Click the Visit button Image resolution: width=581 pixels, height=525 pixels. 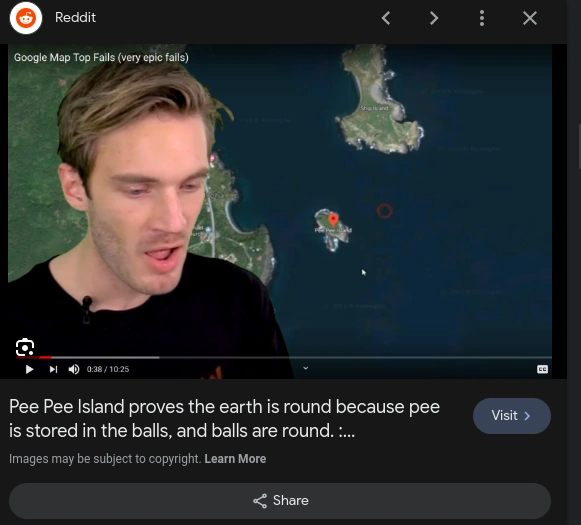click(x=512, y=416)
